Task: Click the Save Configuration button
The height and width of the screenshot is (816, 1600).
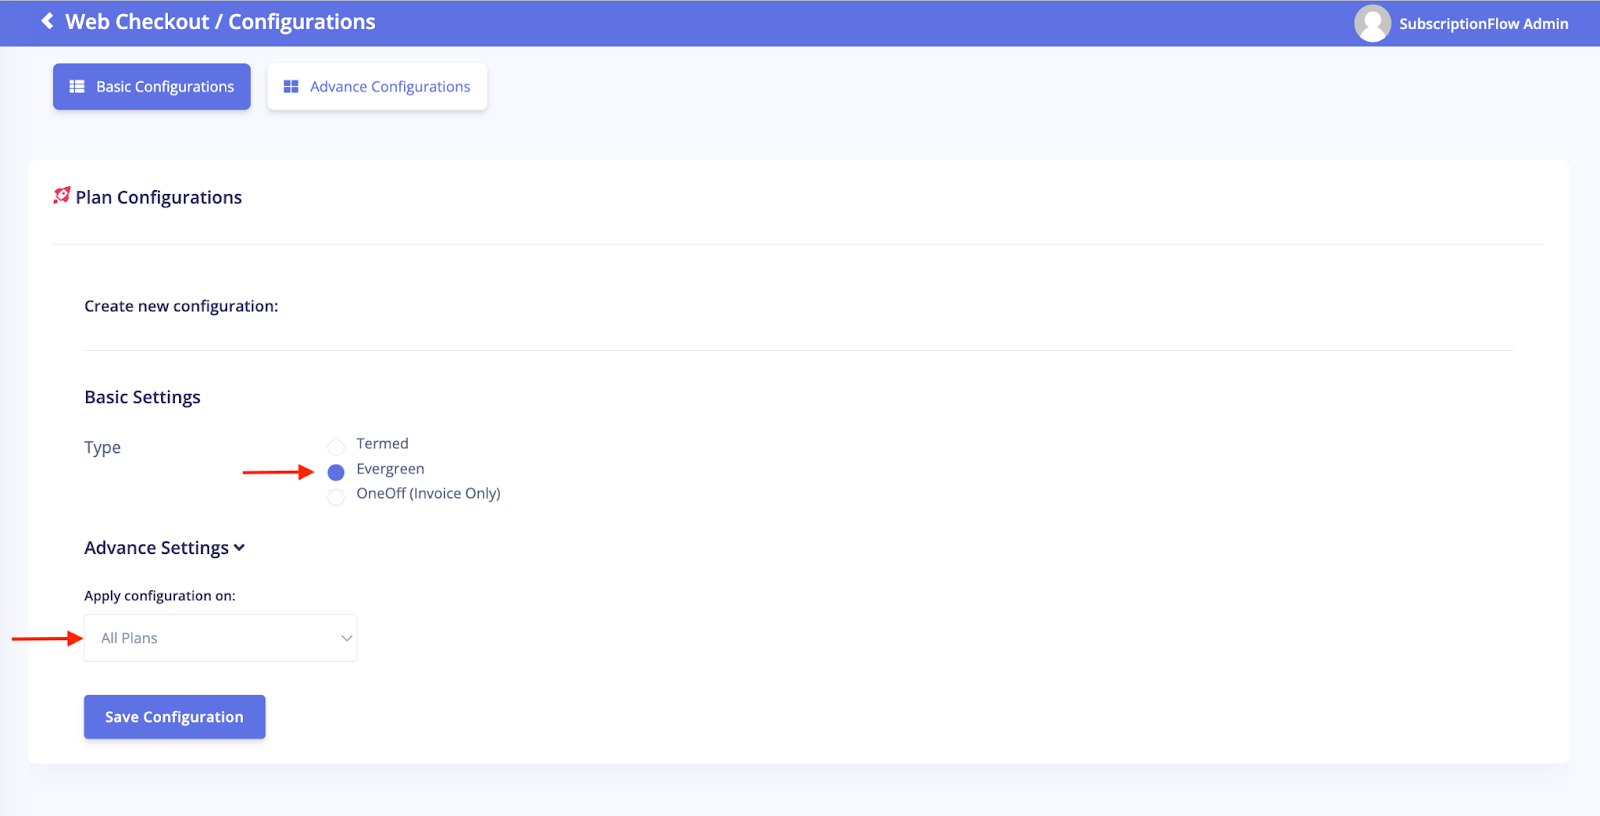Action: click(x=175, y=717)
